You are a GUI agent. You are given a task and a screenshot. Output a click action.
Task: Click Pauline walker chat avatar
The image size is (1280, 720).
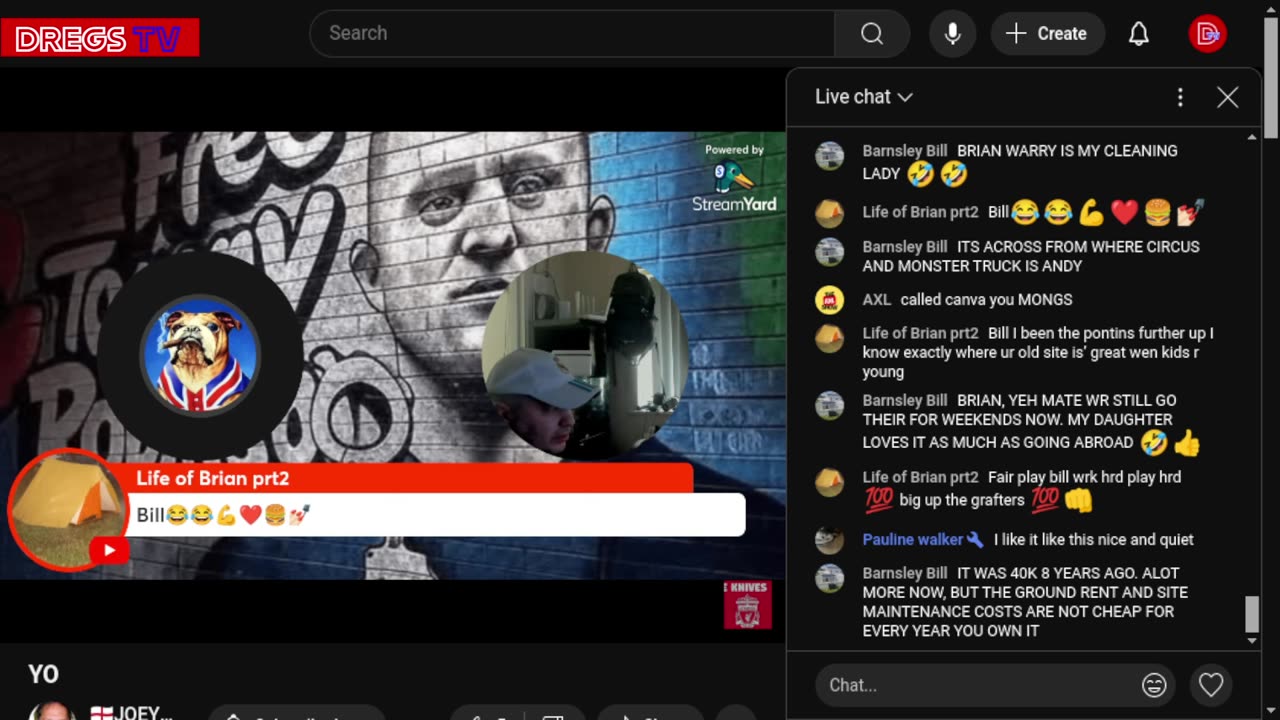tap(829, 540)
